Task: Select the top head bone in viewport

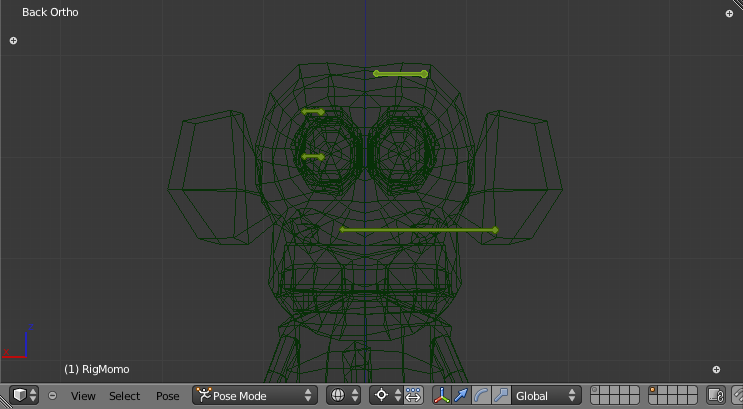Action: click(x=400, y=73)
